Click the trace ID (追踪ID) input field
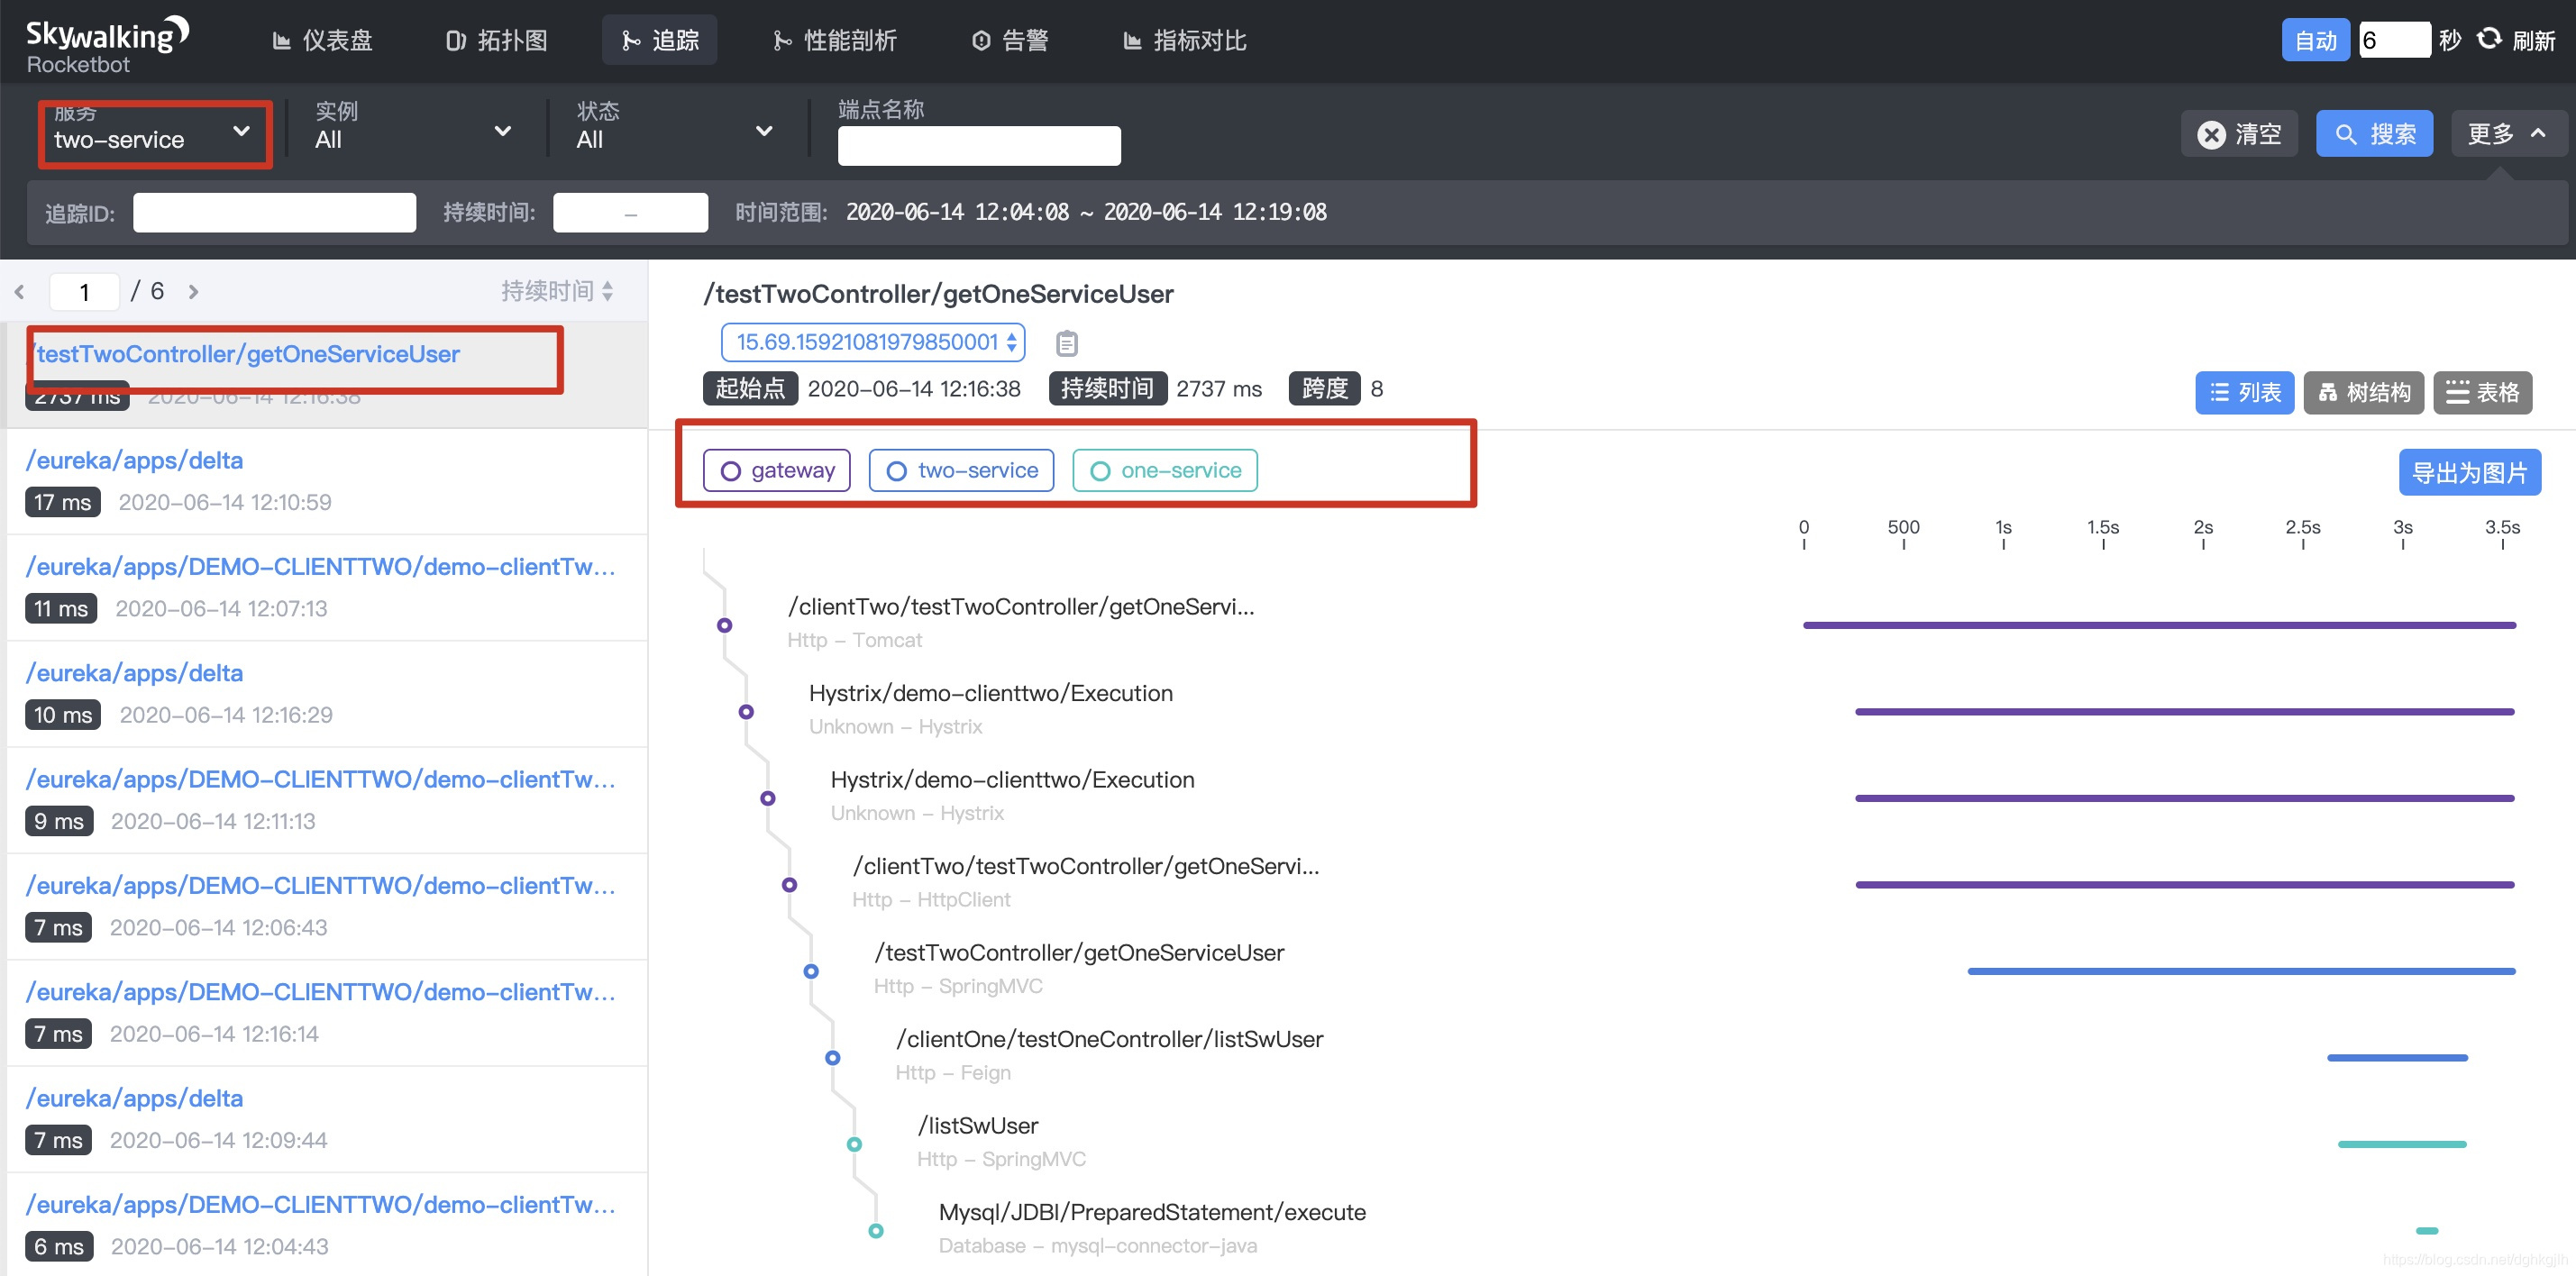This screenshot has width=2576, height=1276. point(274,213)
